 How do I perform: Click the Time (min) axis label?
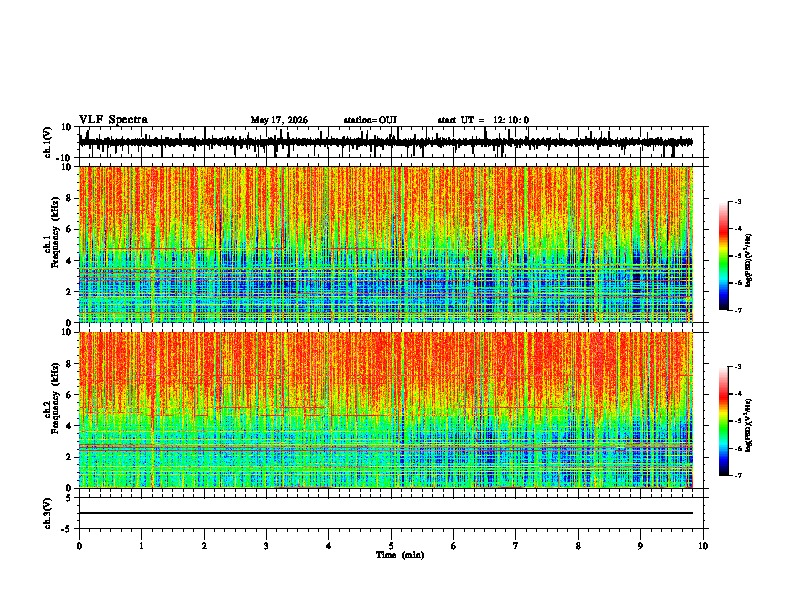[x=400, y=555]
